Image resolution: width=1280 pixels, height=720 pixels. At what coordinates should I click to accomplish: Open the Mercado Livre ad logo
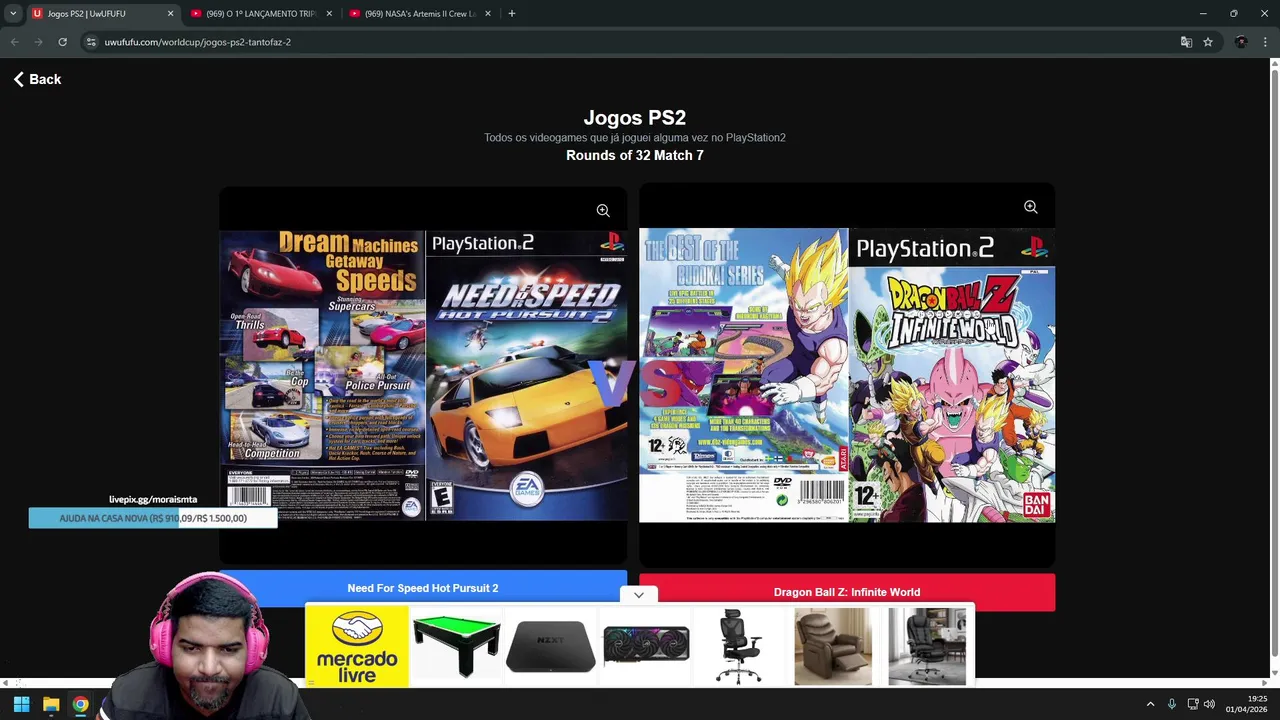point(357,647)
